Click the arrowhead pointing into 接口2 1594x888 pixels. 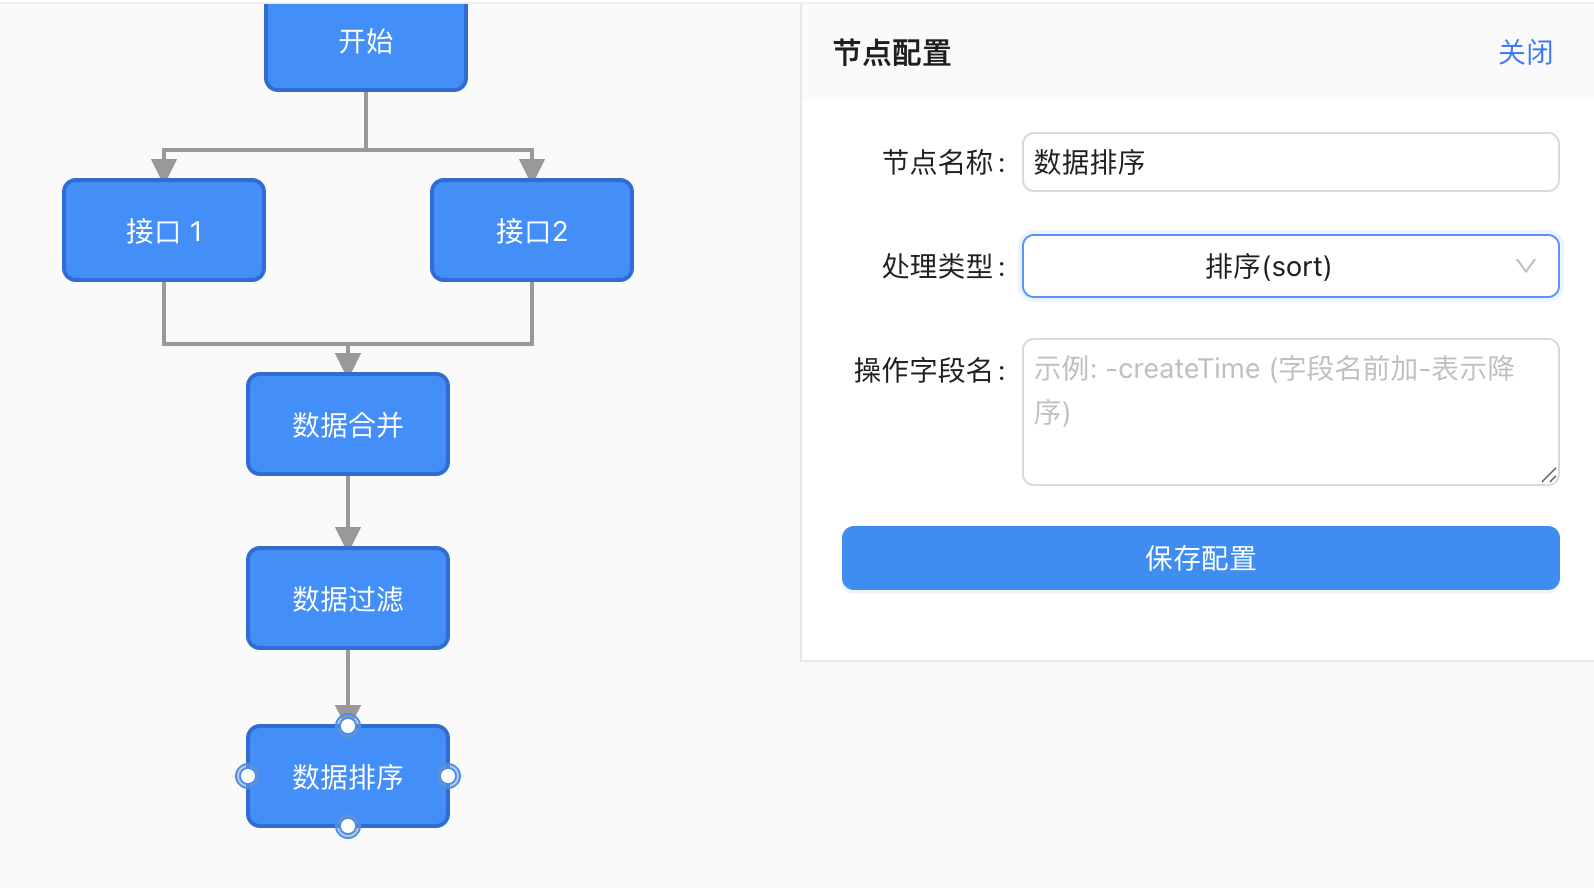point(532,167)
